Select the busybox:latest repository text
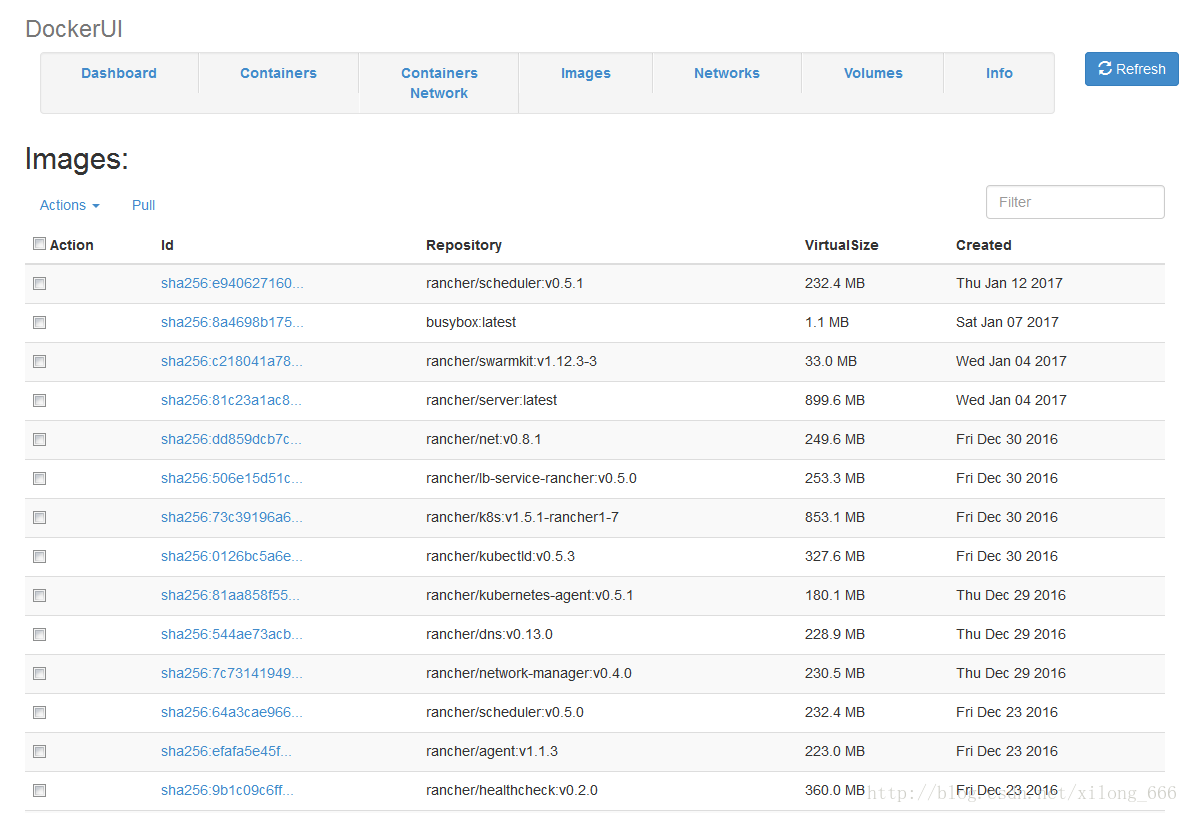 471,322
